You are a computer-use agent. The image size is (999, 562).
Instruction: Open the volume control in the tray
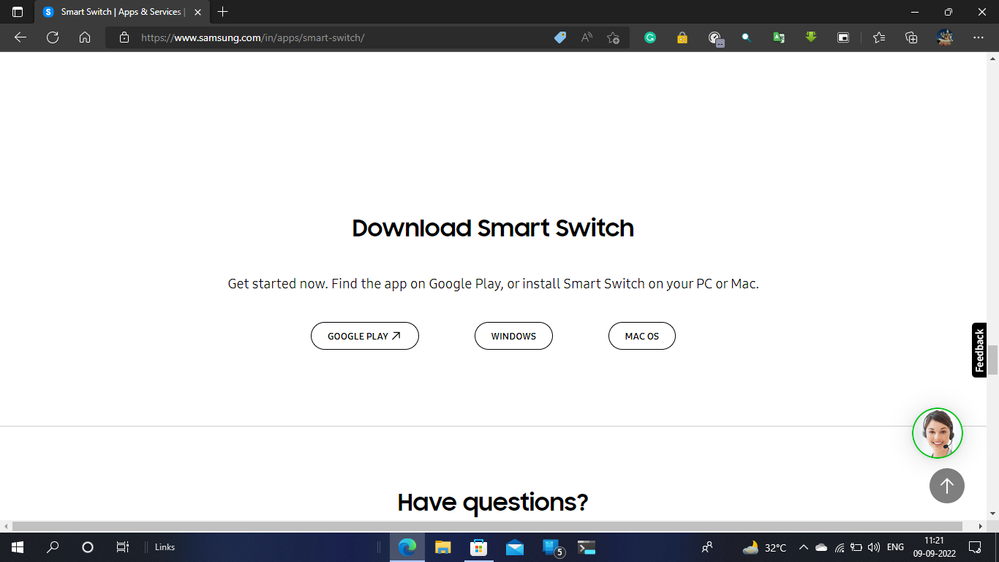(874, 547)
